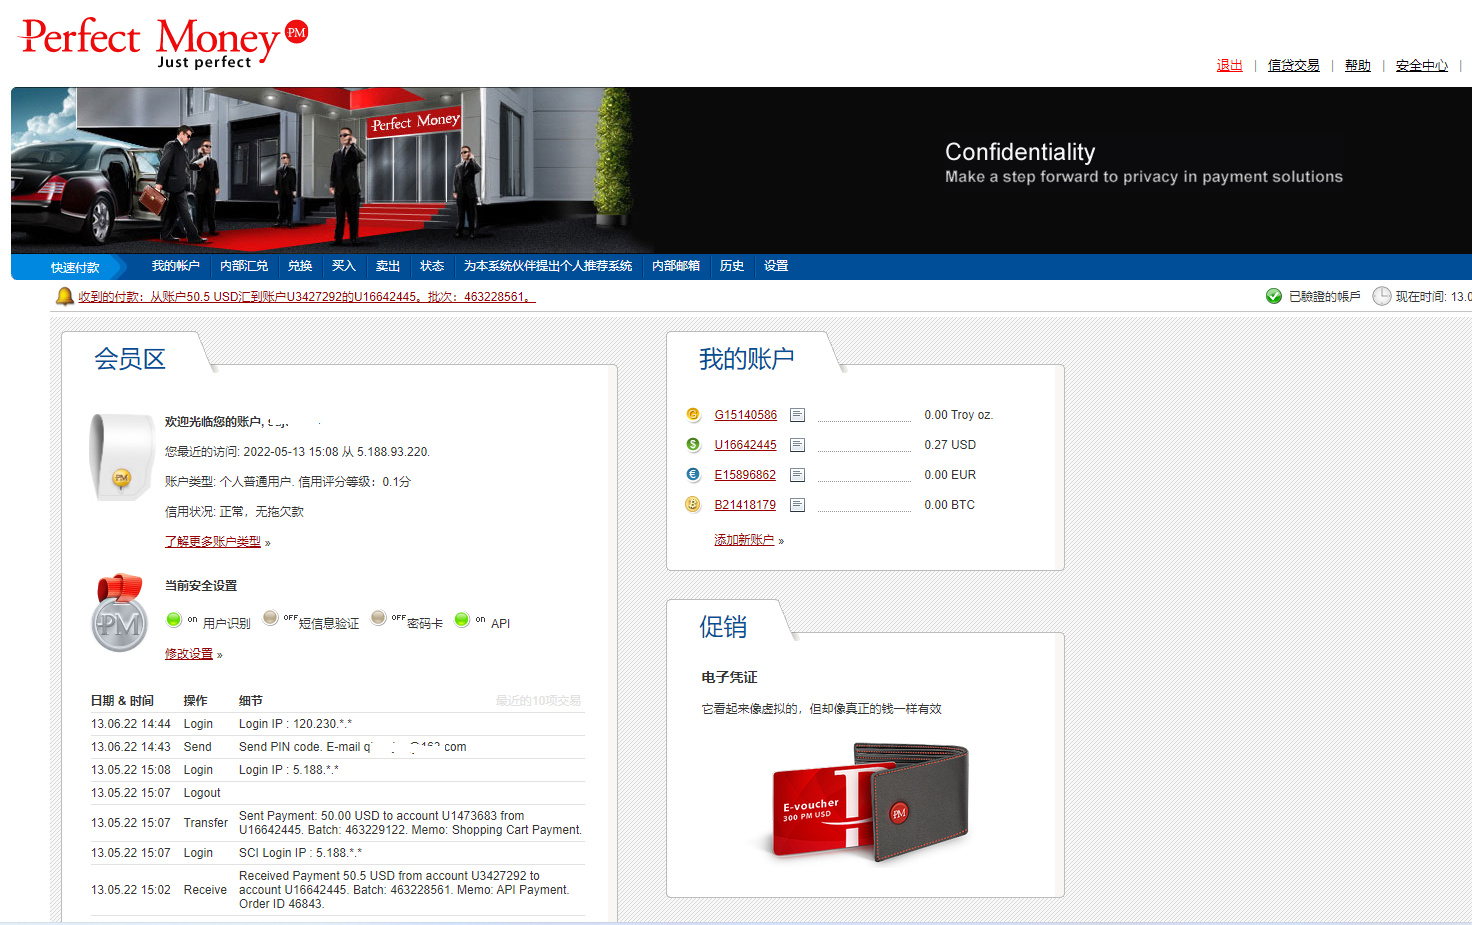Click the 已验证的帐户 status text

click(x=1324, y=297)
